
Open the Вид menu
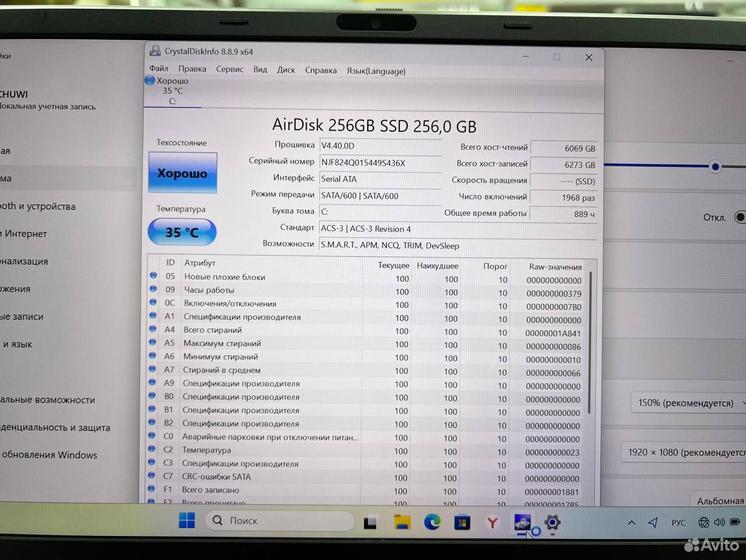pyautogui.click(x=260, y=69)
